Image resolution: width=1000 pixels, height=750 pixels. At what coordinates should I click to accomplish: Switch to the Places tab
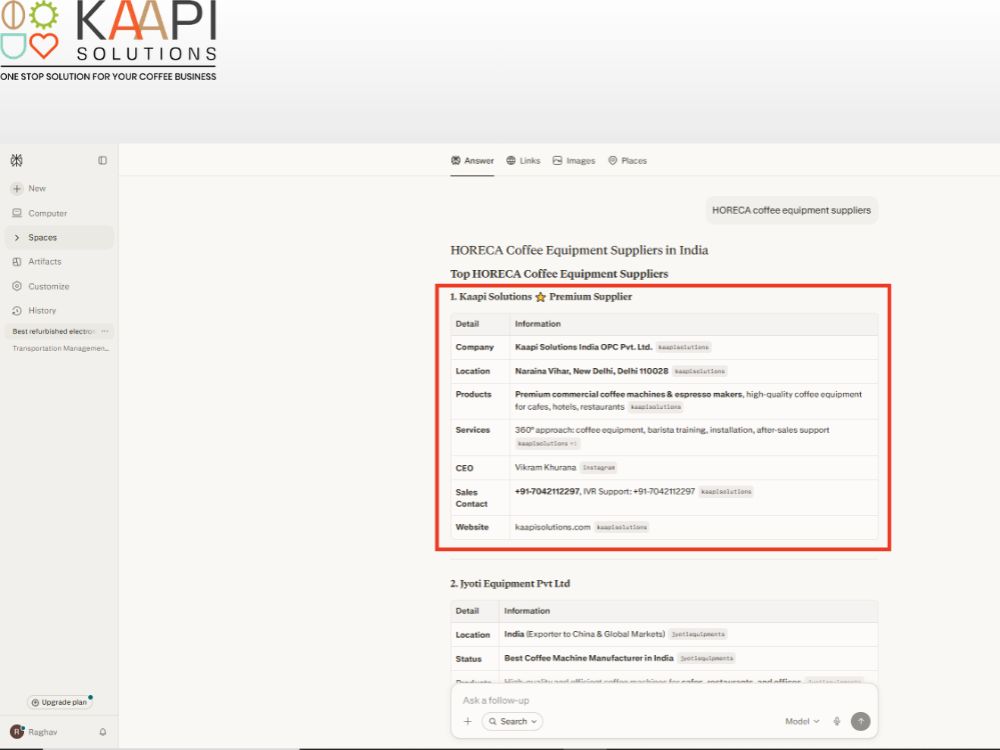[x=628, y=161]
